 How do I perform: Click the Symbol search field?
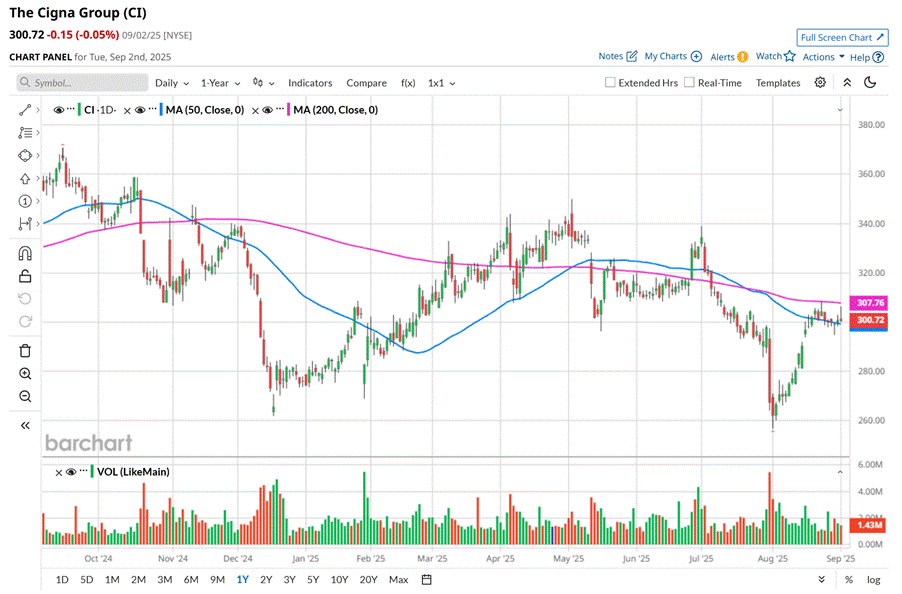(82, 83)
